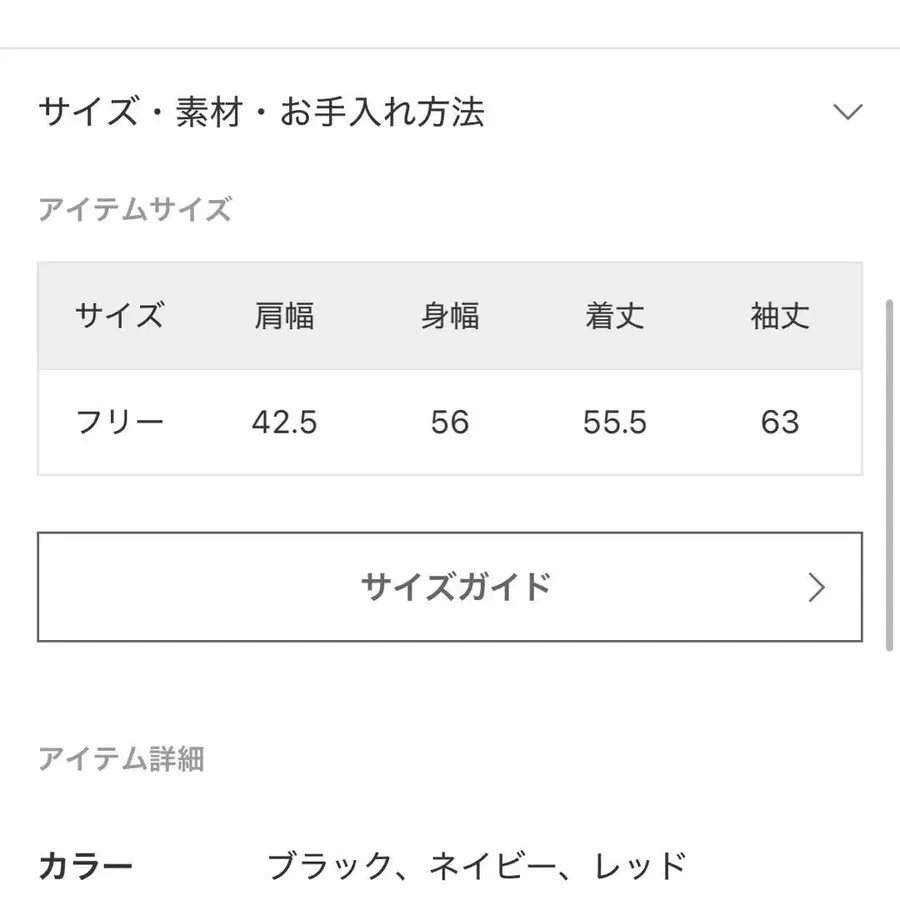The width and height of the screenshot is (900, 900).
Task: Click the vertical scrollbar on the right
Action: tap(890, 470)
